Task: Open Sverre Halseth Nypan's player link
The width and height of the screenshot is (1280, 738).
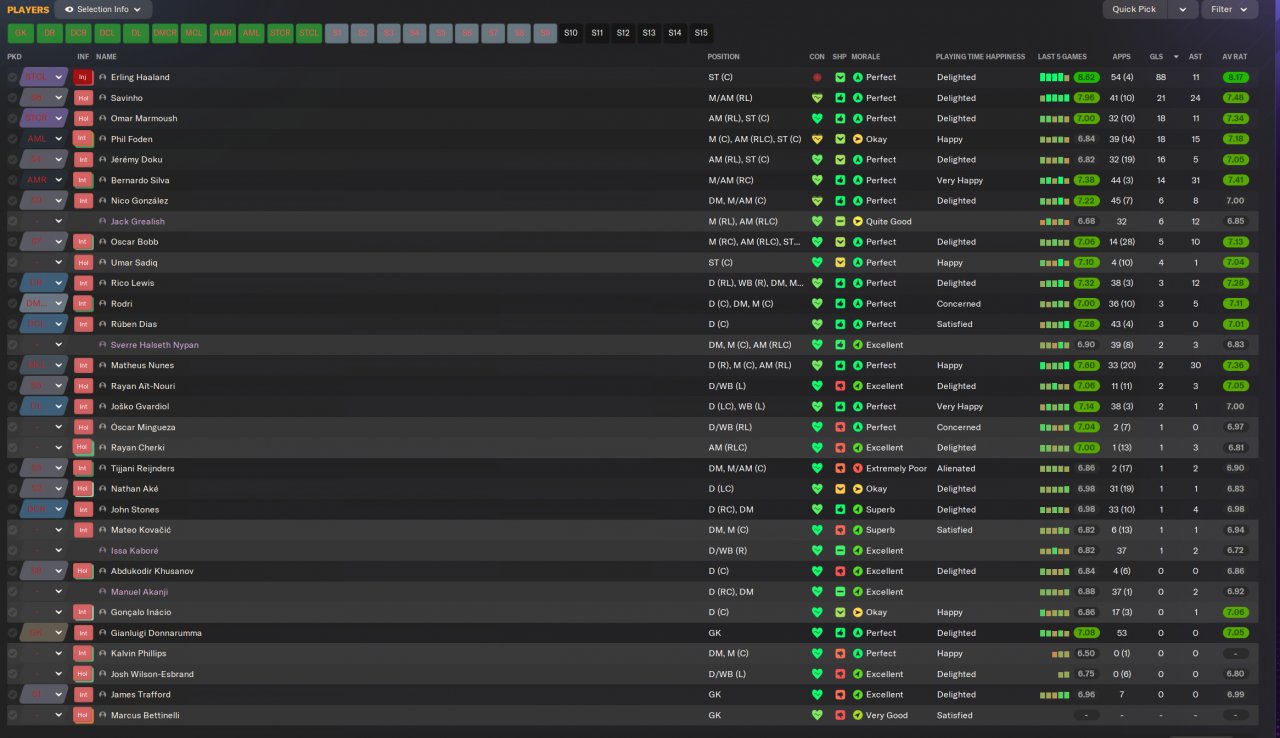Action: tap(155, 345)
